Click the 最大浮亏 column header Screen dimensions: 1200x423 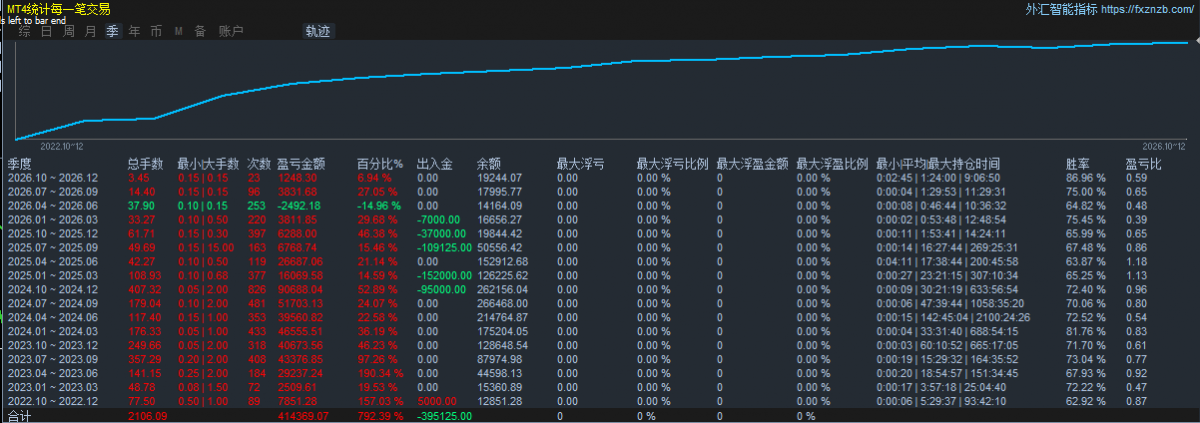(580, 163)
